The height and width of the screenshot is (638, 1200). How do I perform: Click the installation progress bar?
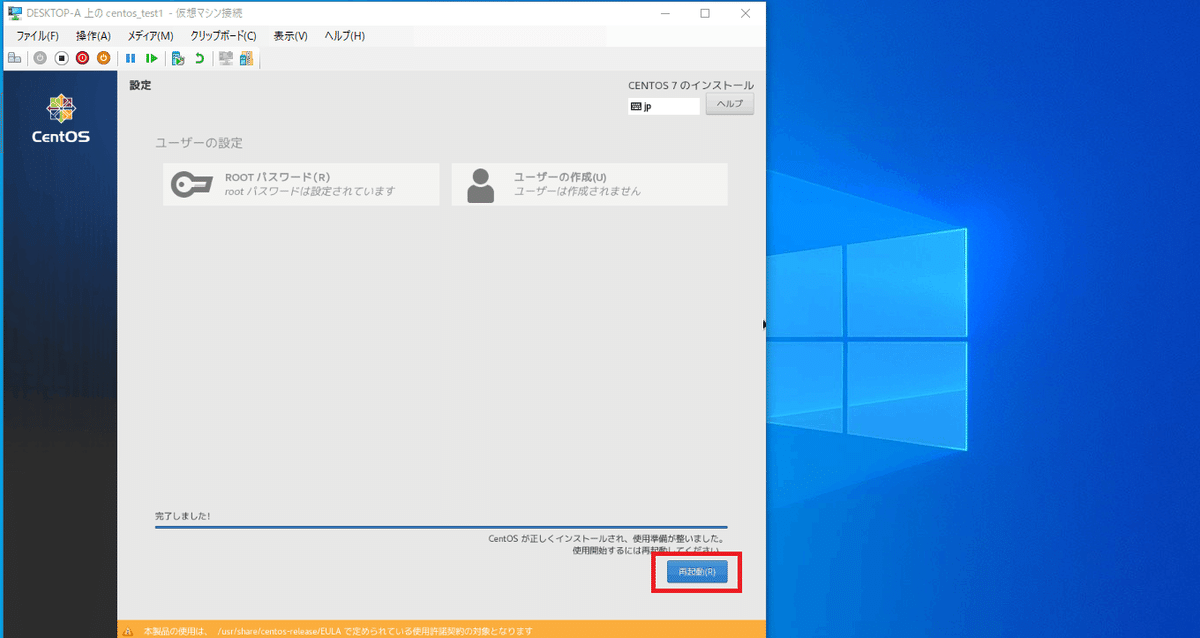click(x=441, y=526)
